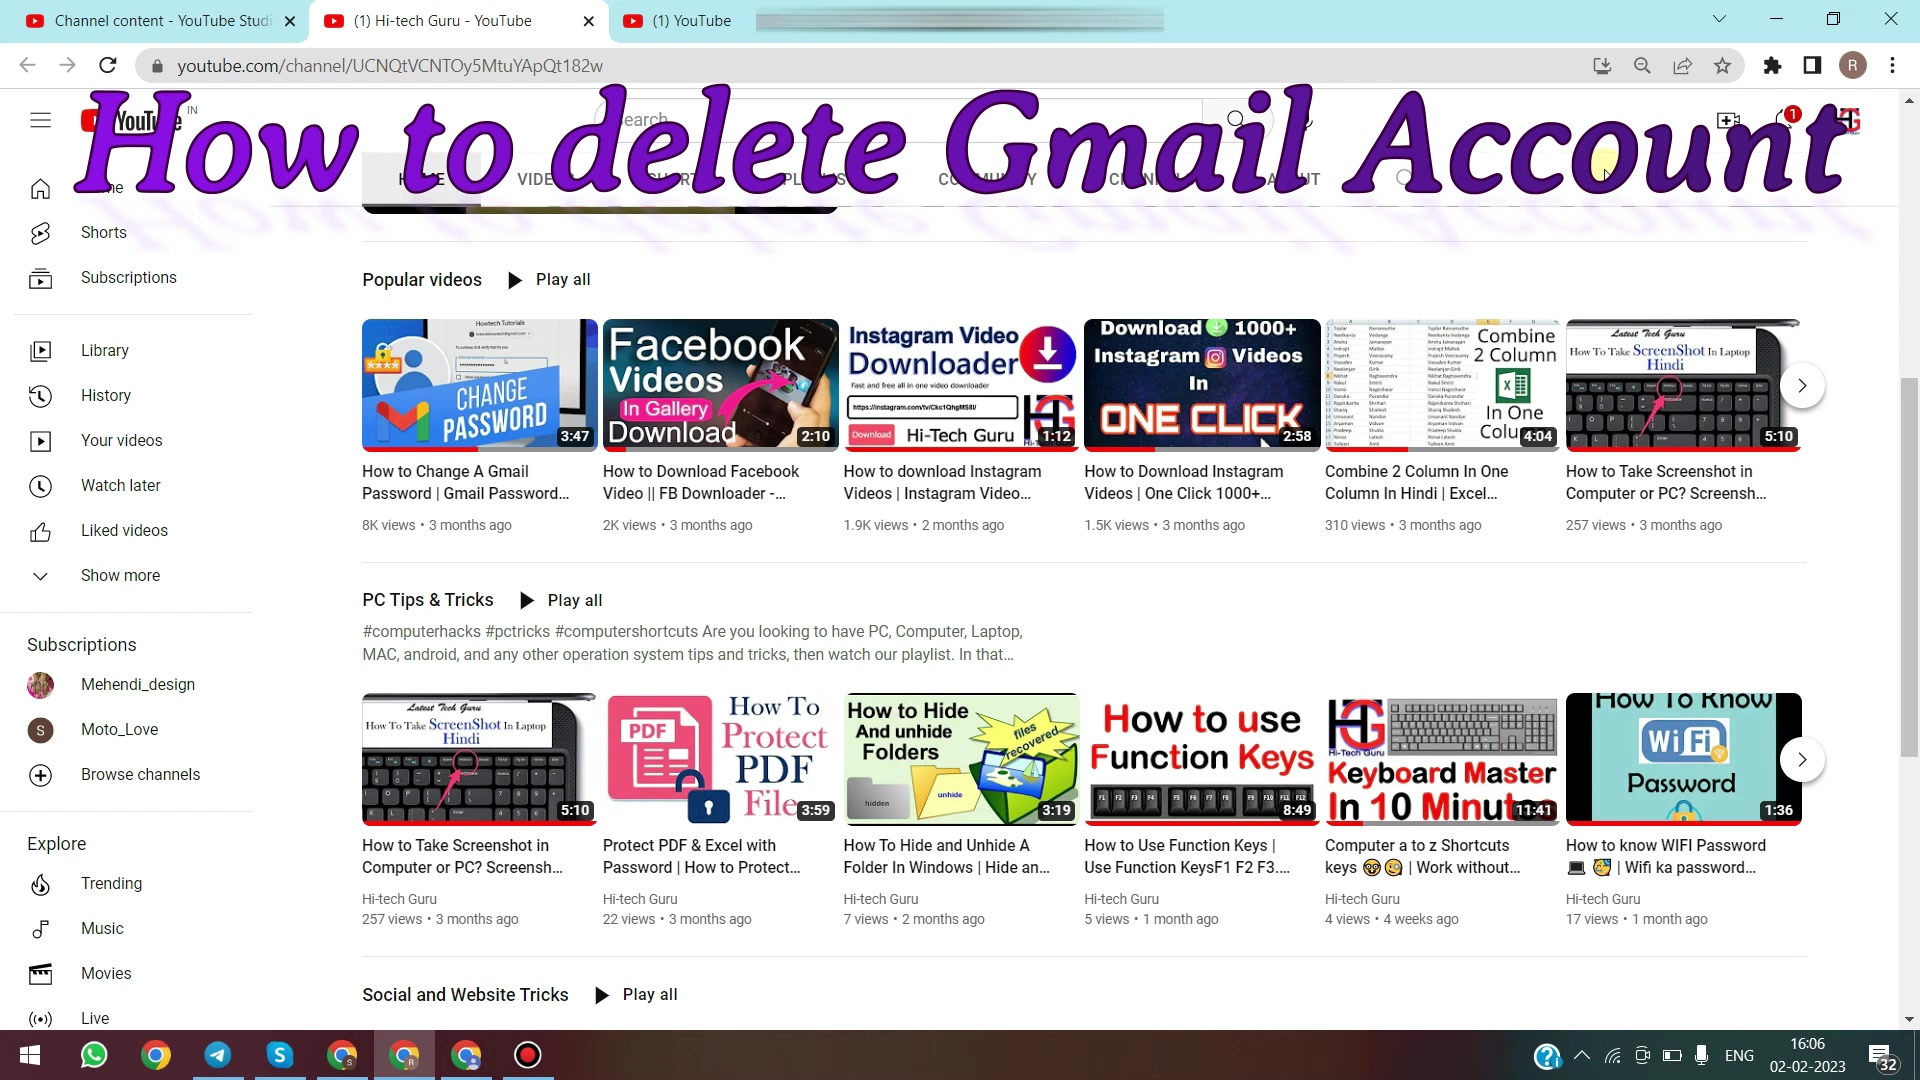Open Liked videos in sidebar
The height and width of the screenshot is (1080, 1920).
point(124,531)
